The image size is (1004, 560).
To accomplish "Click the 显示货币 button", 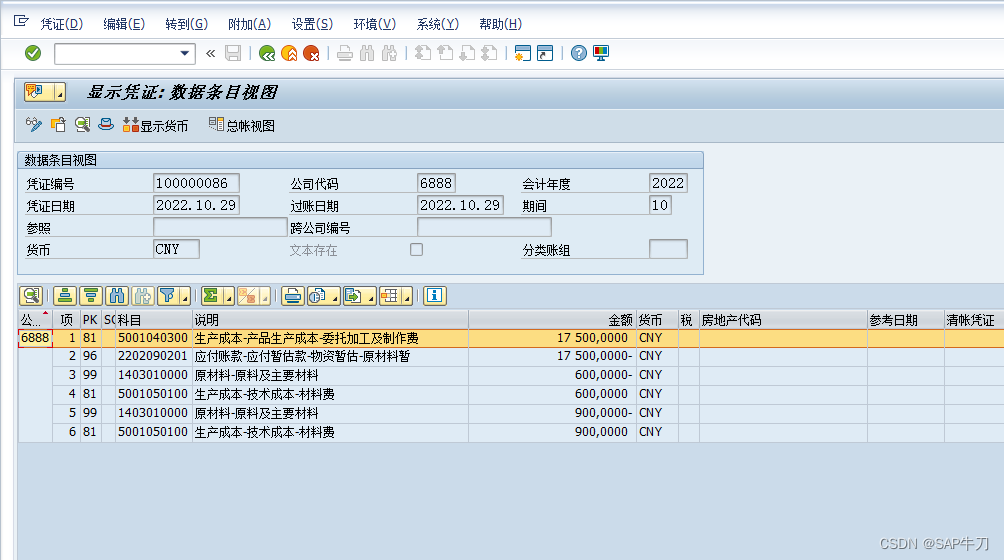I will 156,125.
